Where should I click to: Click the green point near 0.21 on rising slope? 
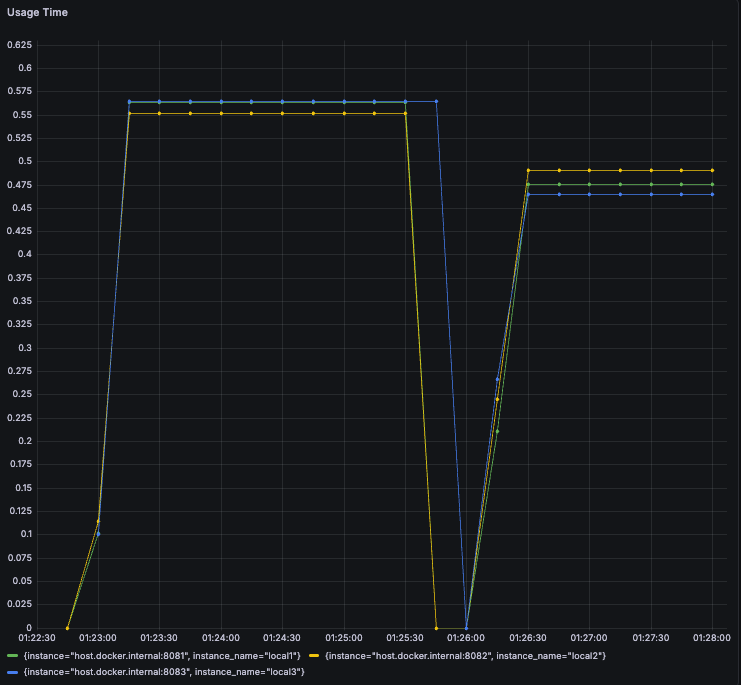click(497, 431)
